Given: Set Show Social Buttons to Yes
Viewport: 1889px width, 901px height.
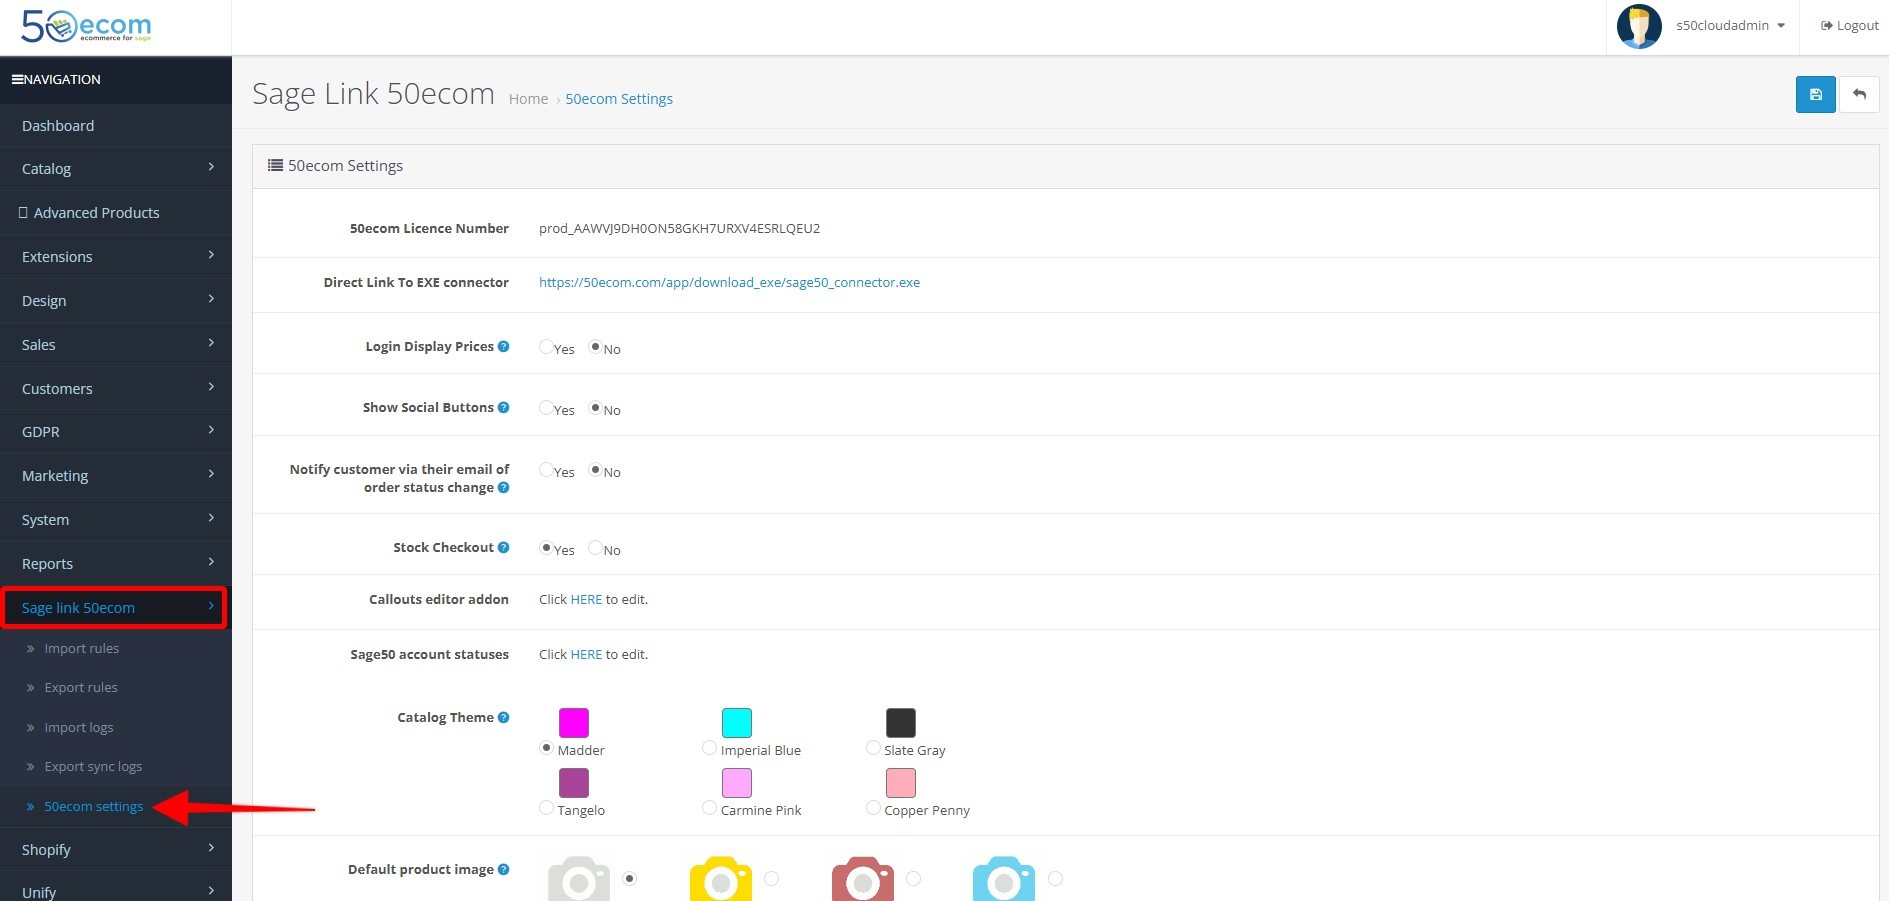Looking at the screenshot, I should pos(546,408).
